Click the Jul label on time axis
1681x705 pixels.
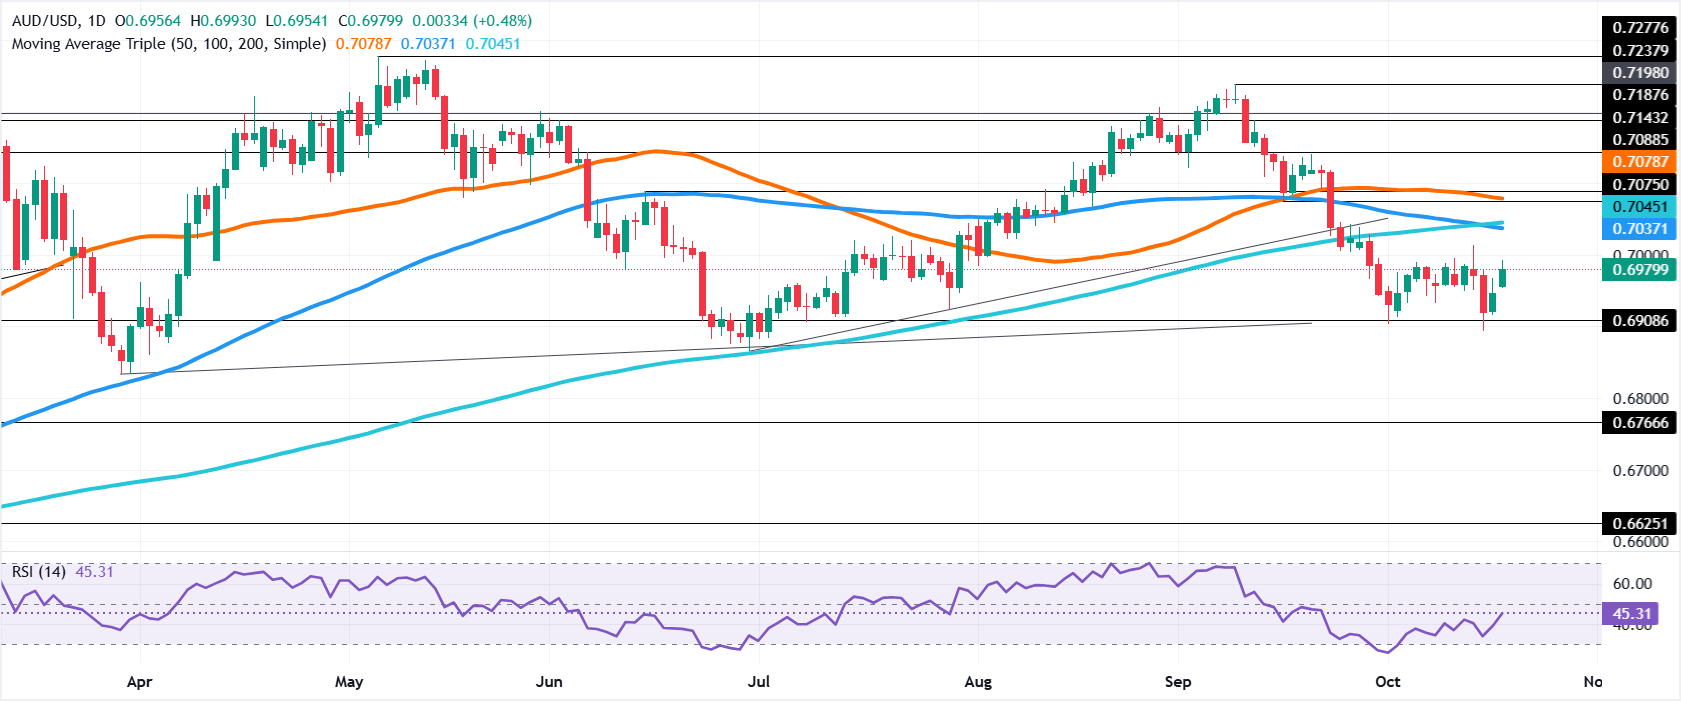coord(759,682)
